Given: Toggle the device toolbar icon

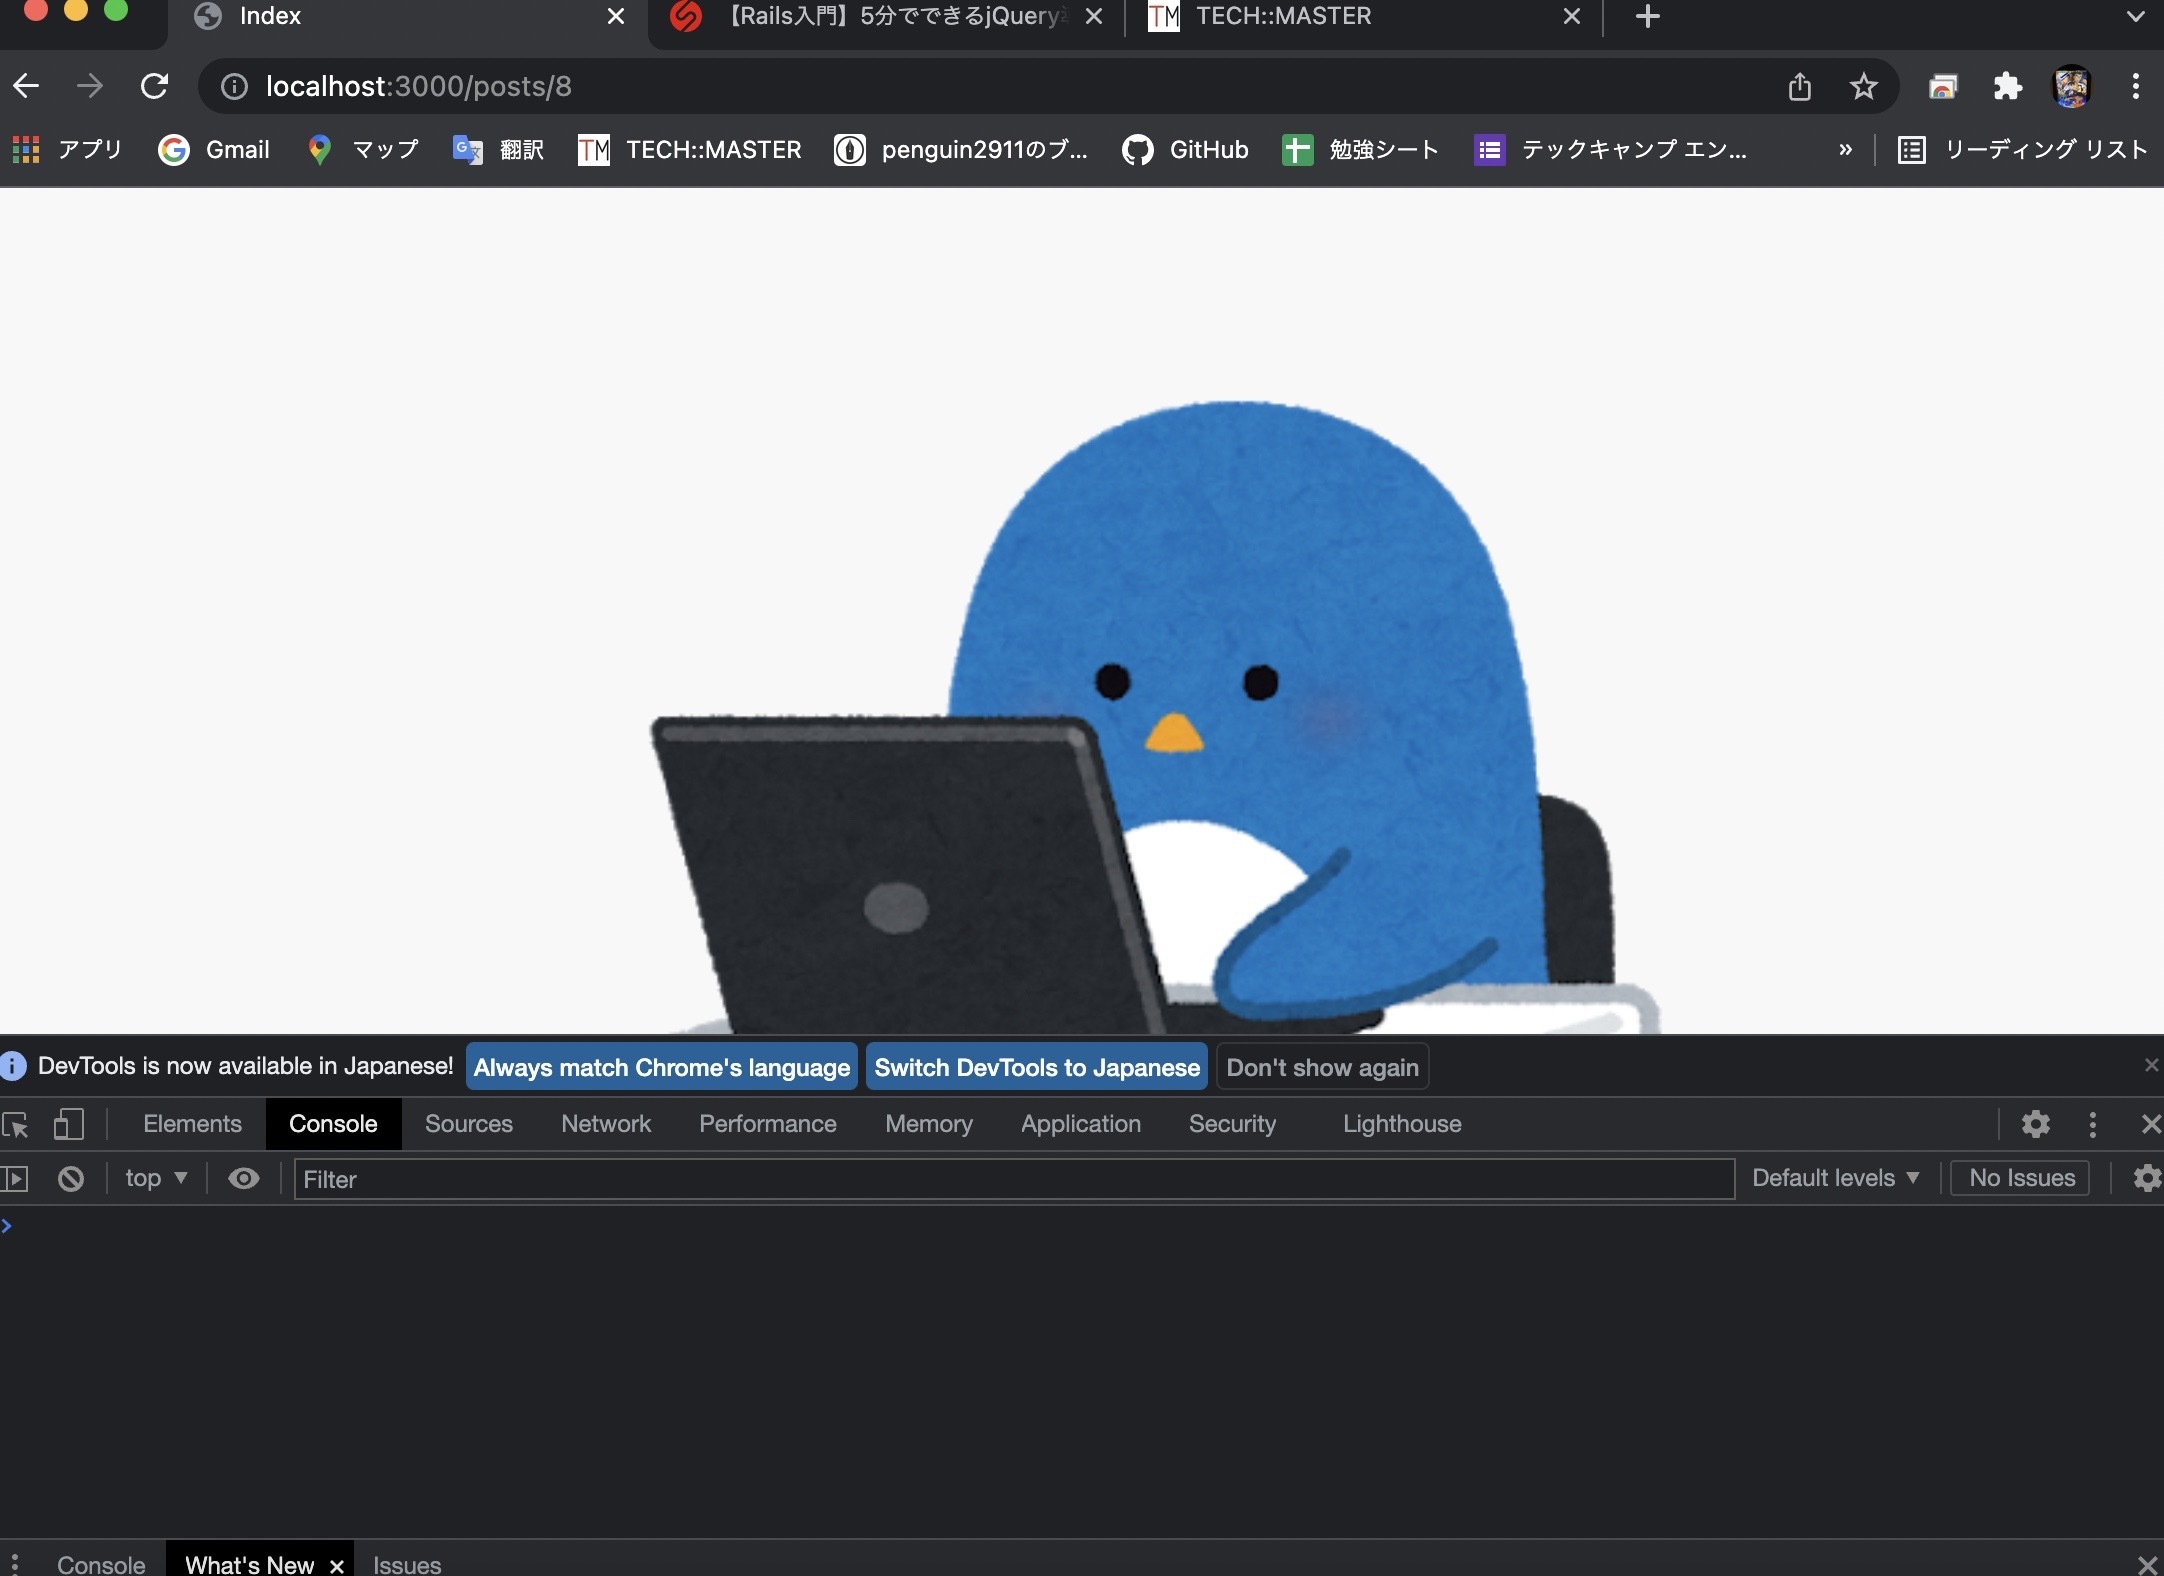Looking at the screenshot, I should point(68,1124).
